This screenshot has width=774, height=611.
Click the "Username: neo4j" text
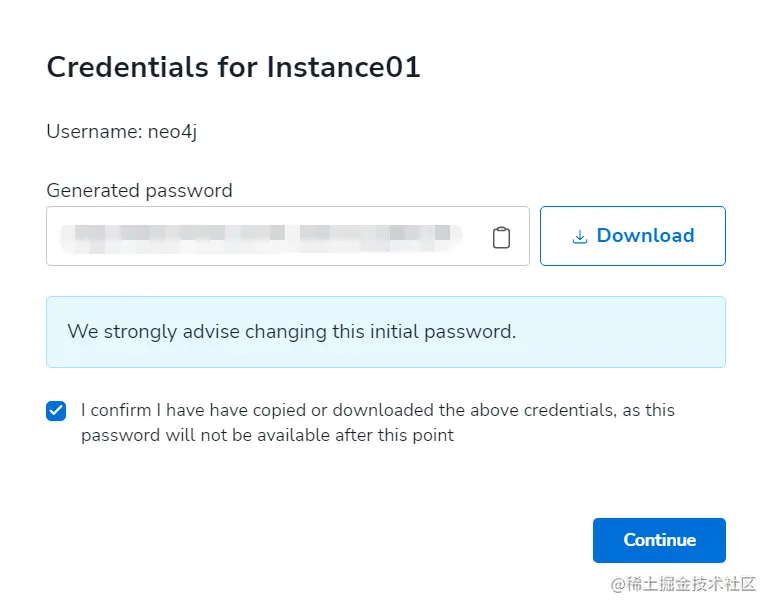pyautogui.click(x=121, y=131)
